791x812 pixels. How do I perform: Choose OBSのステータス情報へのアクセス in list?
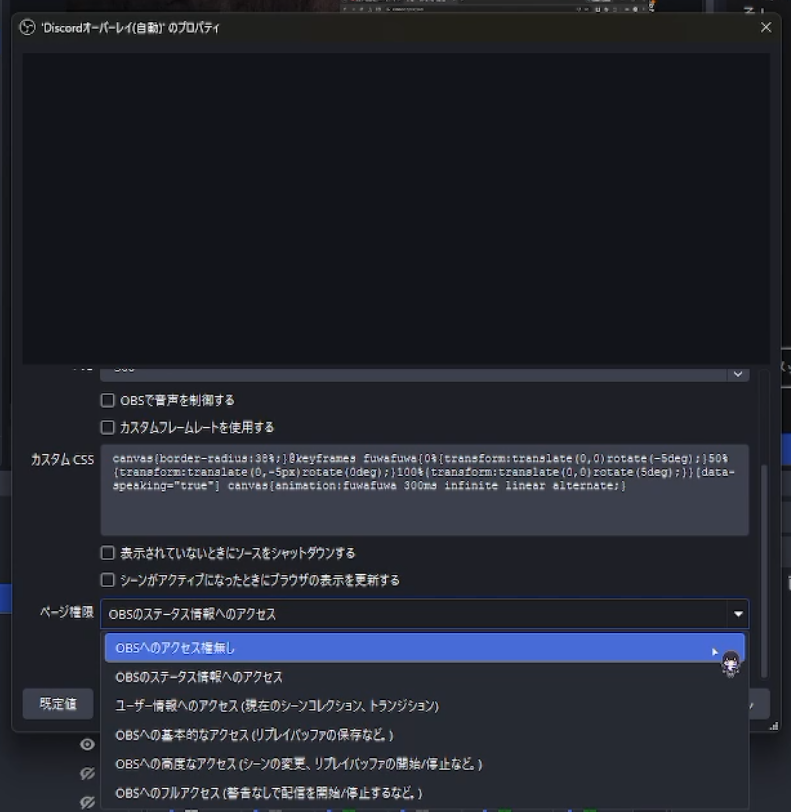coord(424,677)
